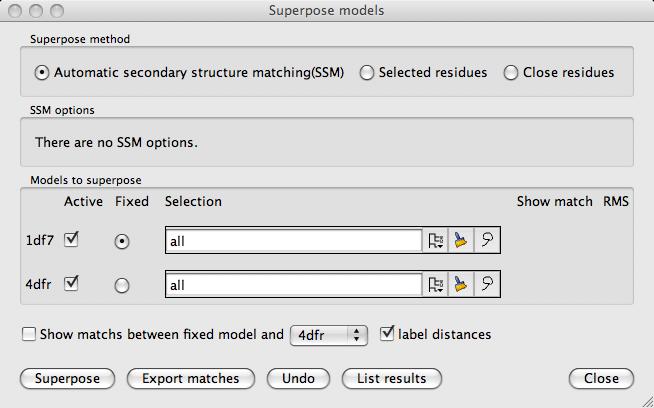654x408 pixels.
Task: Uncheck the Active checkbox for 4dfr
Action: [70, 283]
